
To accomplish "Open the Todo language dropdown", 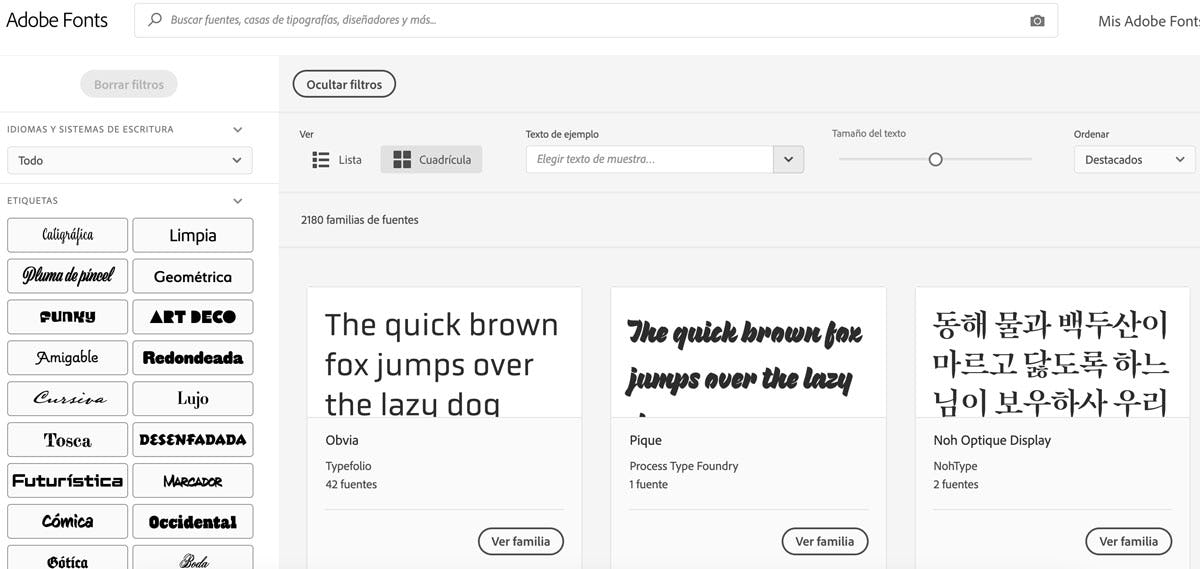I will click(x=130, y=160).
